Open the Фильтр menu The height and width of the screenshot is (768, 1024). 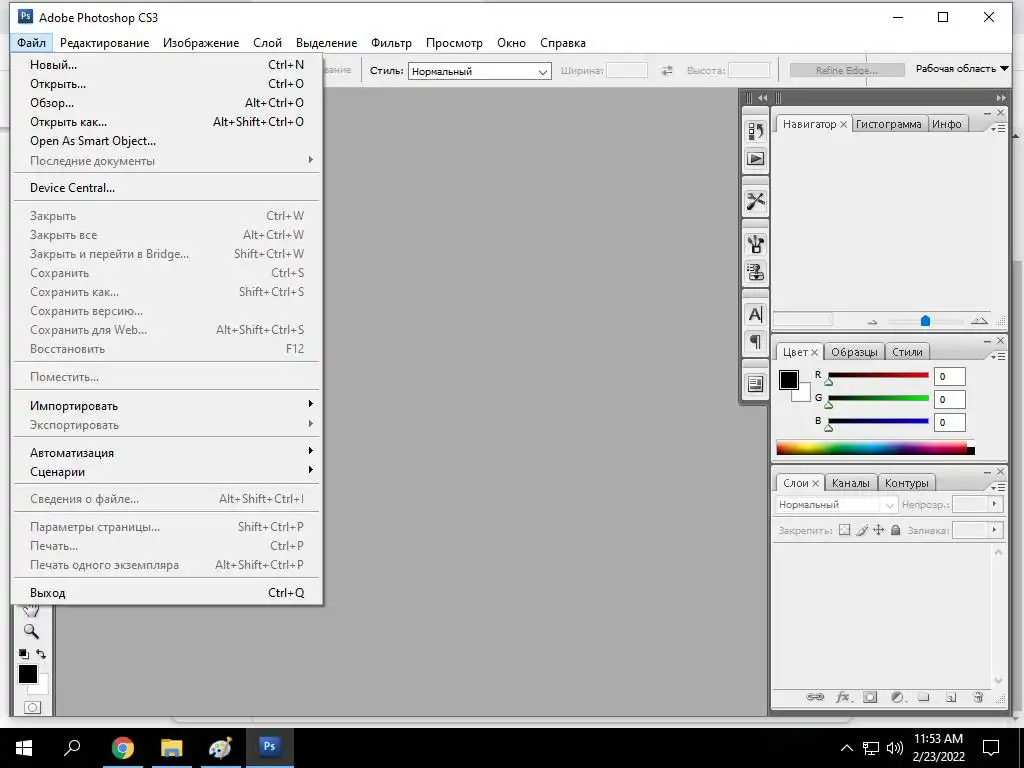(x=391, y=42)
